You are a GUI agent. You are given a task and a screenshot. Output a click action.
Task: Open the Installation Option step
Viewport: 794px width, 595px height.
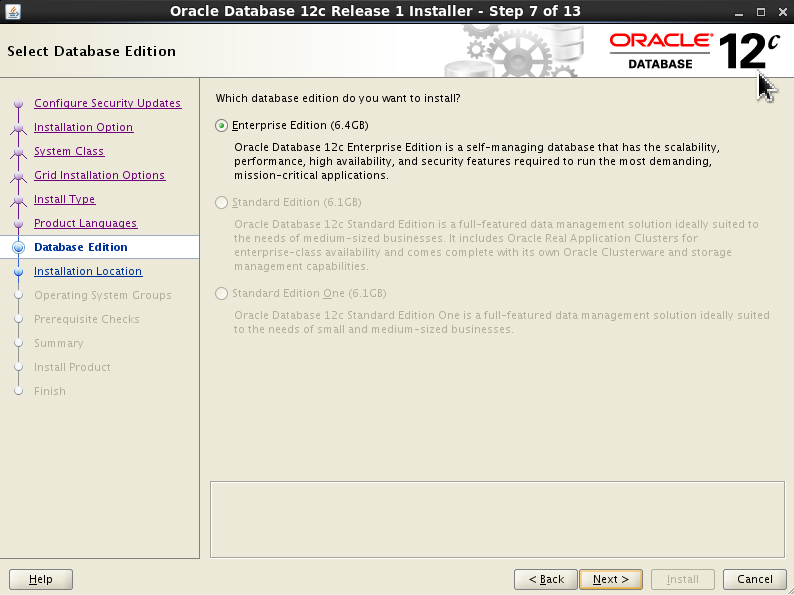84,127
